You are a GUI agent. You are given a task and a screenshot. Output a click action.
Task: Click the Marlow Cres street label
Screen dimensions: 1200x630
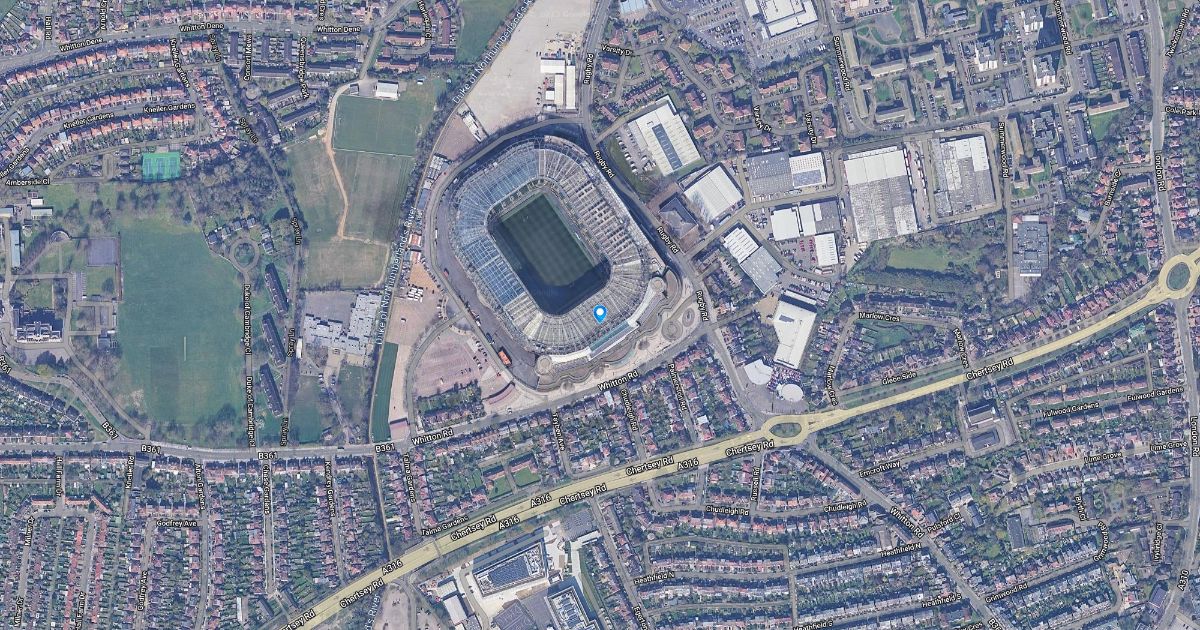pos(880,317)
